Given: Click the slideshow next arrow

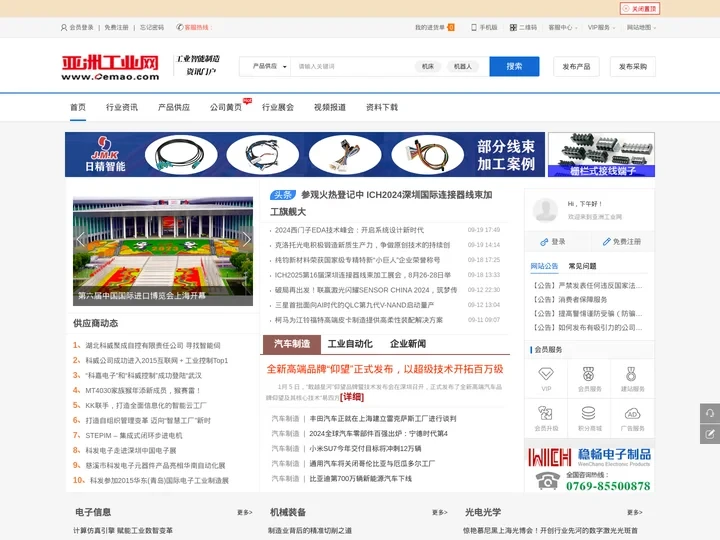Looking at the screenshot, I should [x=247, y=239].
